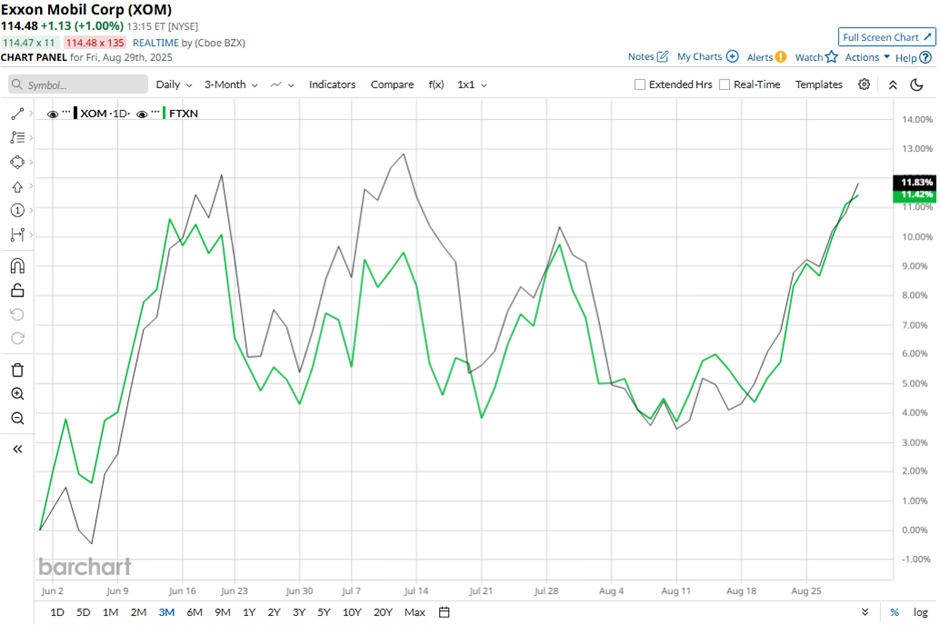
Task: Click the 11.83% XOM price label
Action: click(915, 182)
